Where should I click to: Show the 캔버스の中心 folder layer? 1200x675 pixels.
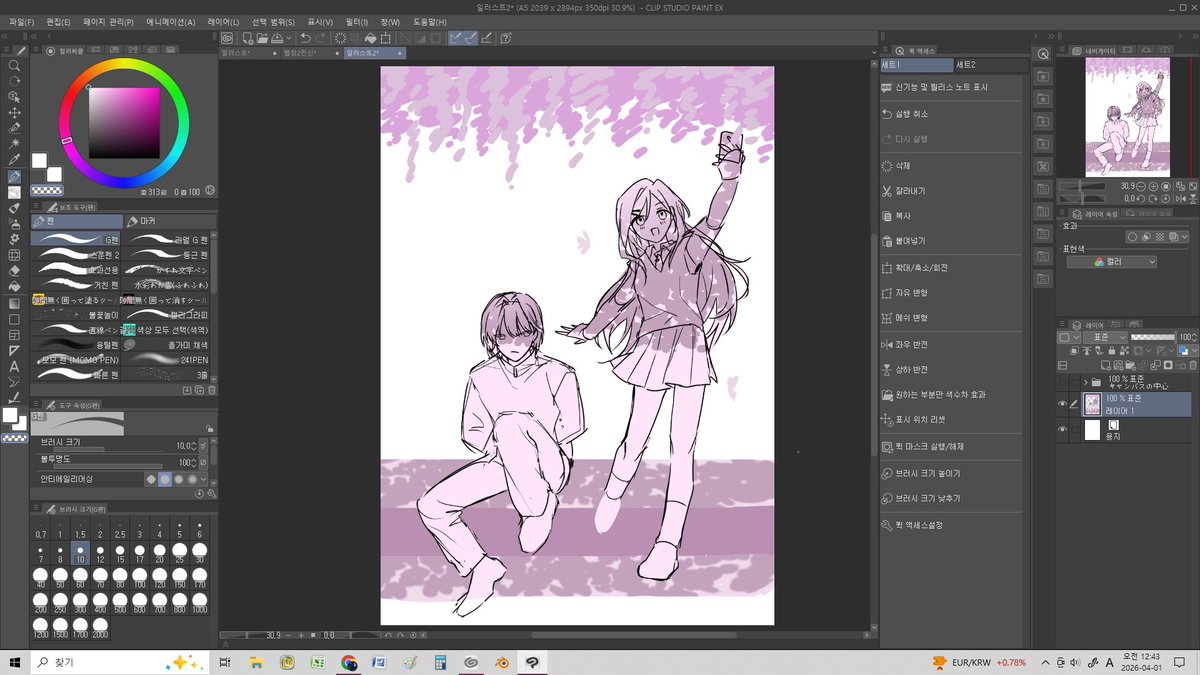pyautogui.click(x=1063, y=382)
